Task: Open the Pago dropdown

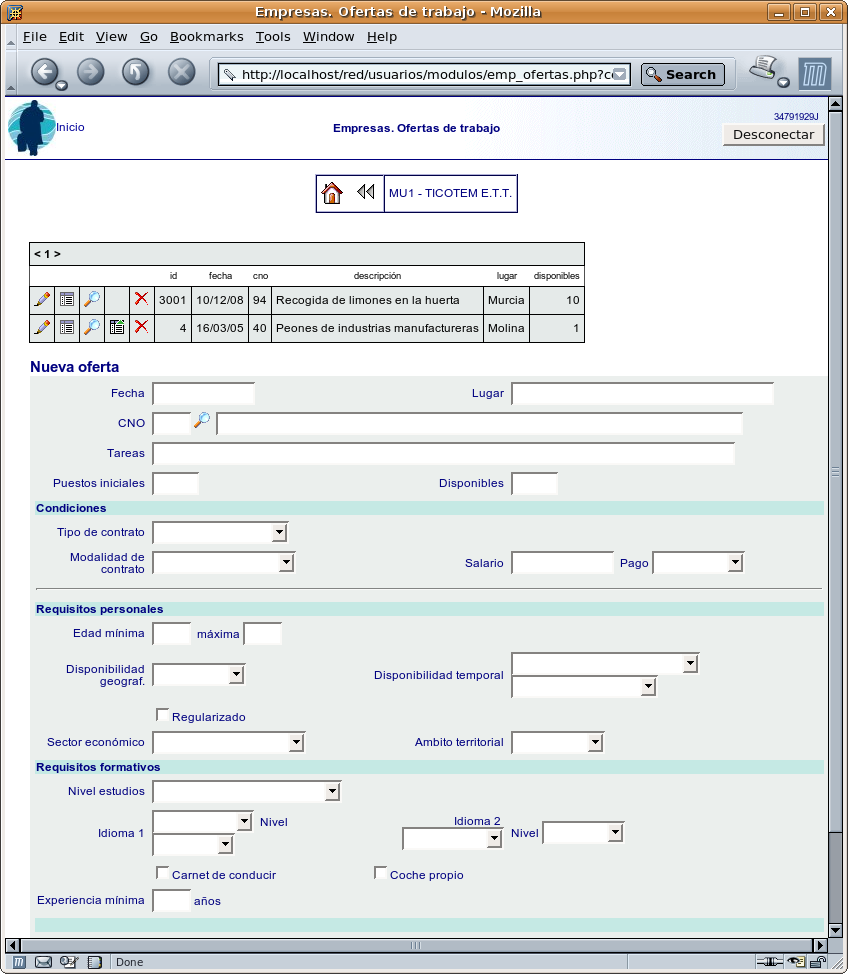Action: (x=698, y=563)
